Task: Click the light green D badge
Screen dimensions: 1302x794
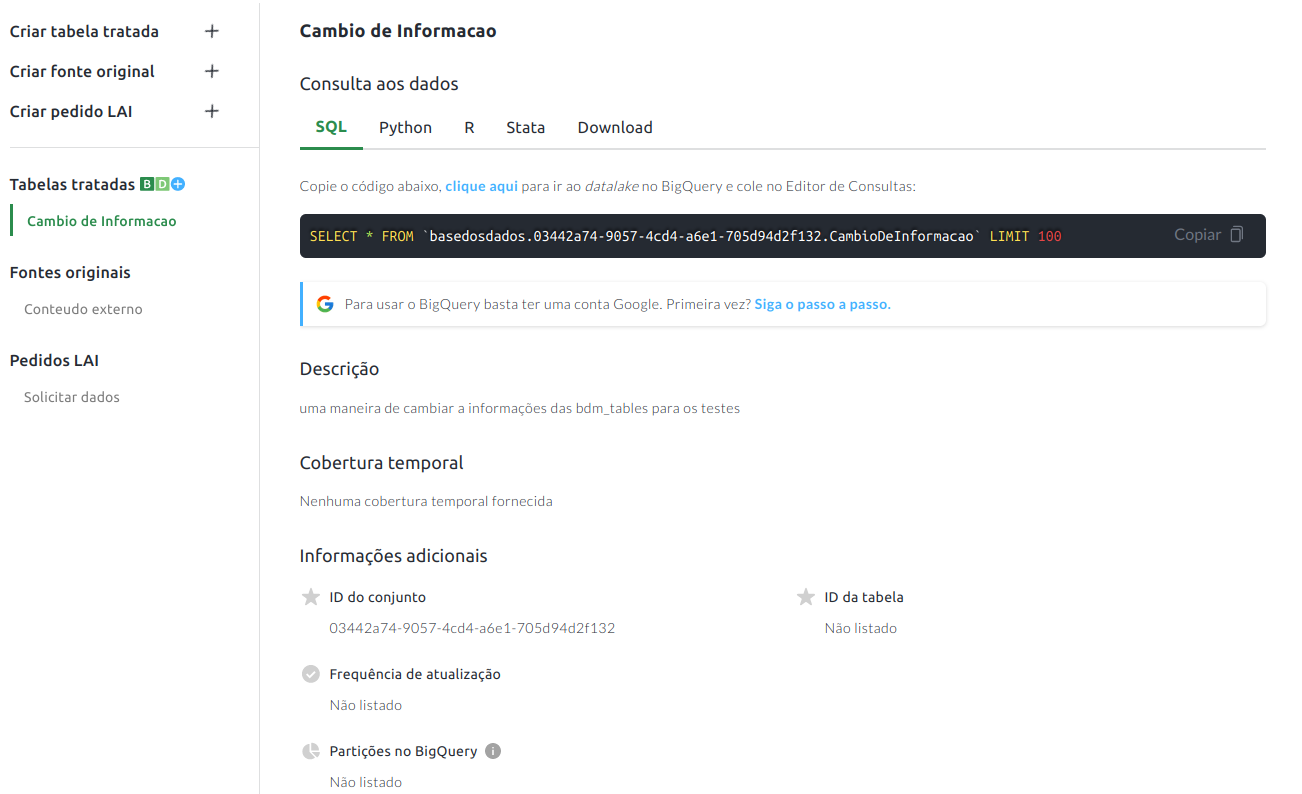Action: click(162, 184)
